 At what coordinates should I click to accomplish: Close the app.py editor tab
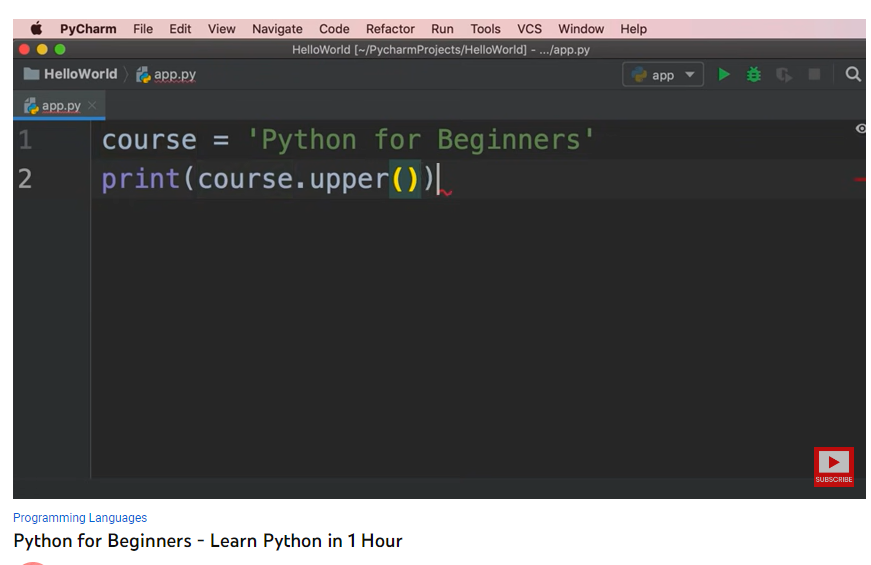[92, 105]
